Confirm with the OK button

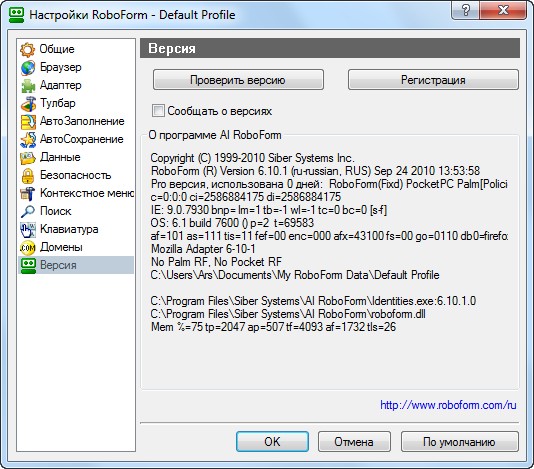pyautogui.click(x=272, y=442)
